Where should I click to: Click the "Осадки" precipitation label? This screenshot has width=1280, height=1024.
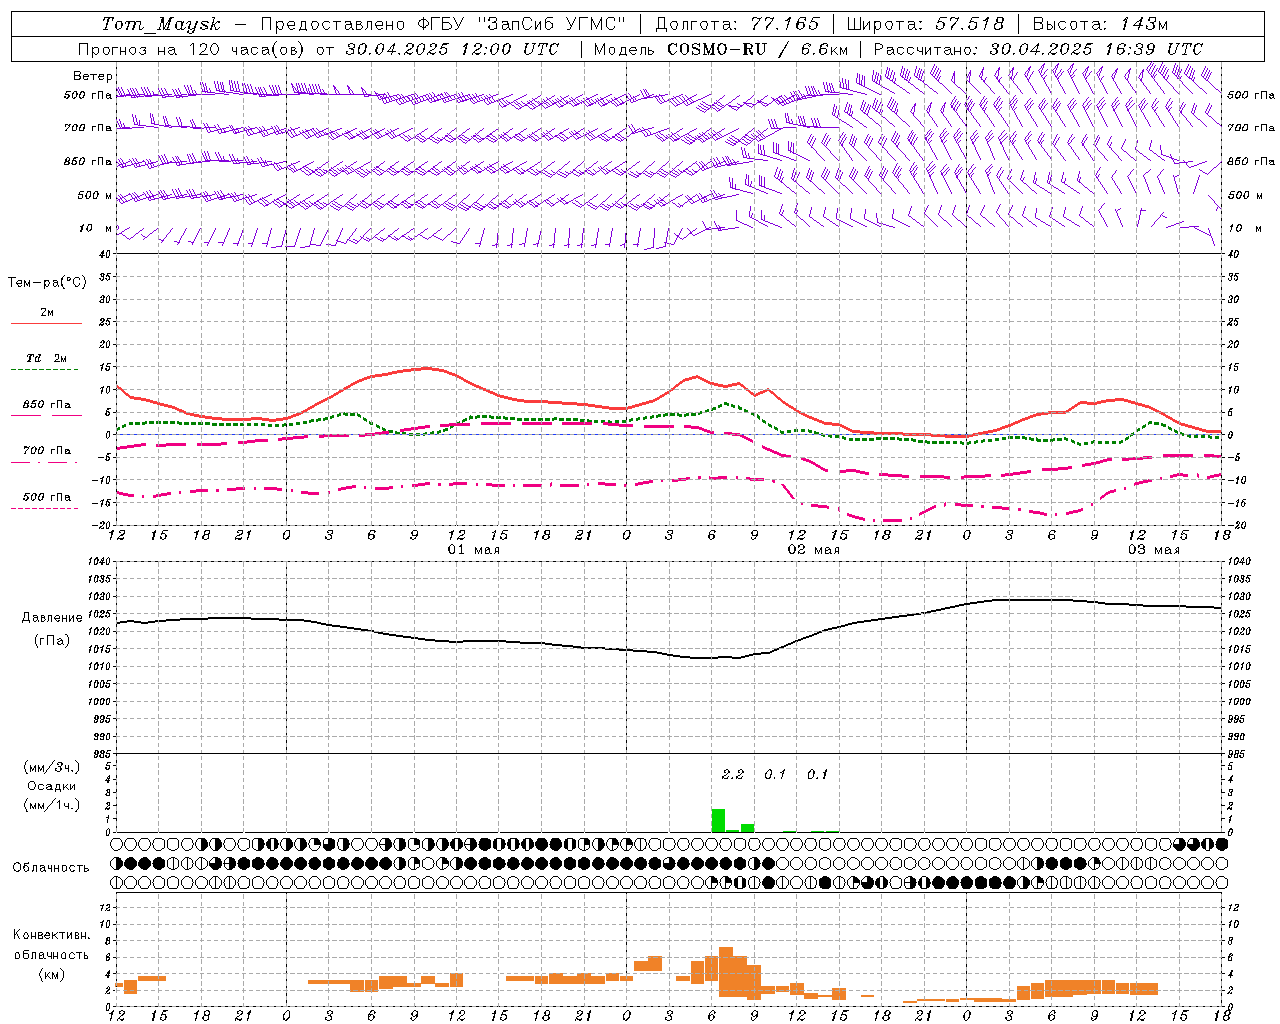[52, 786]
